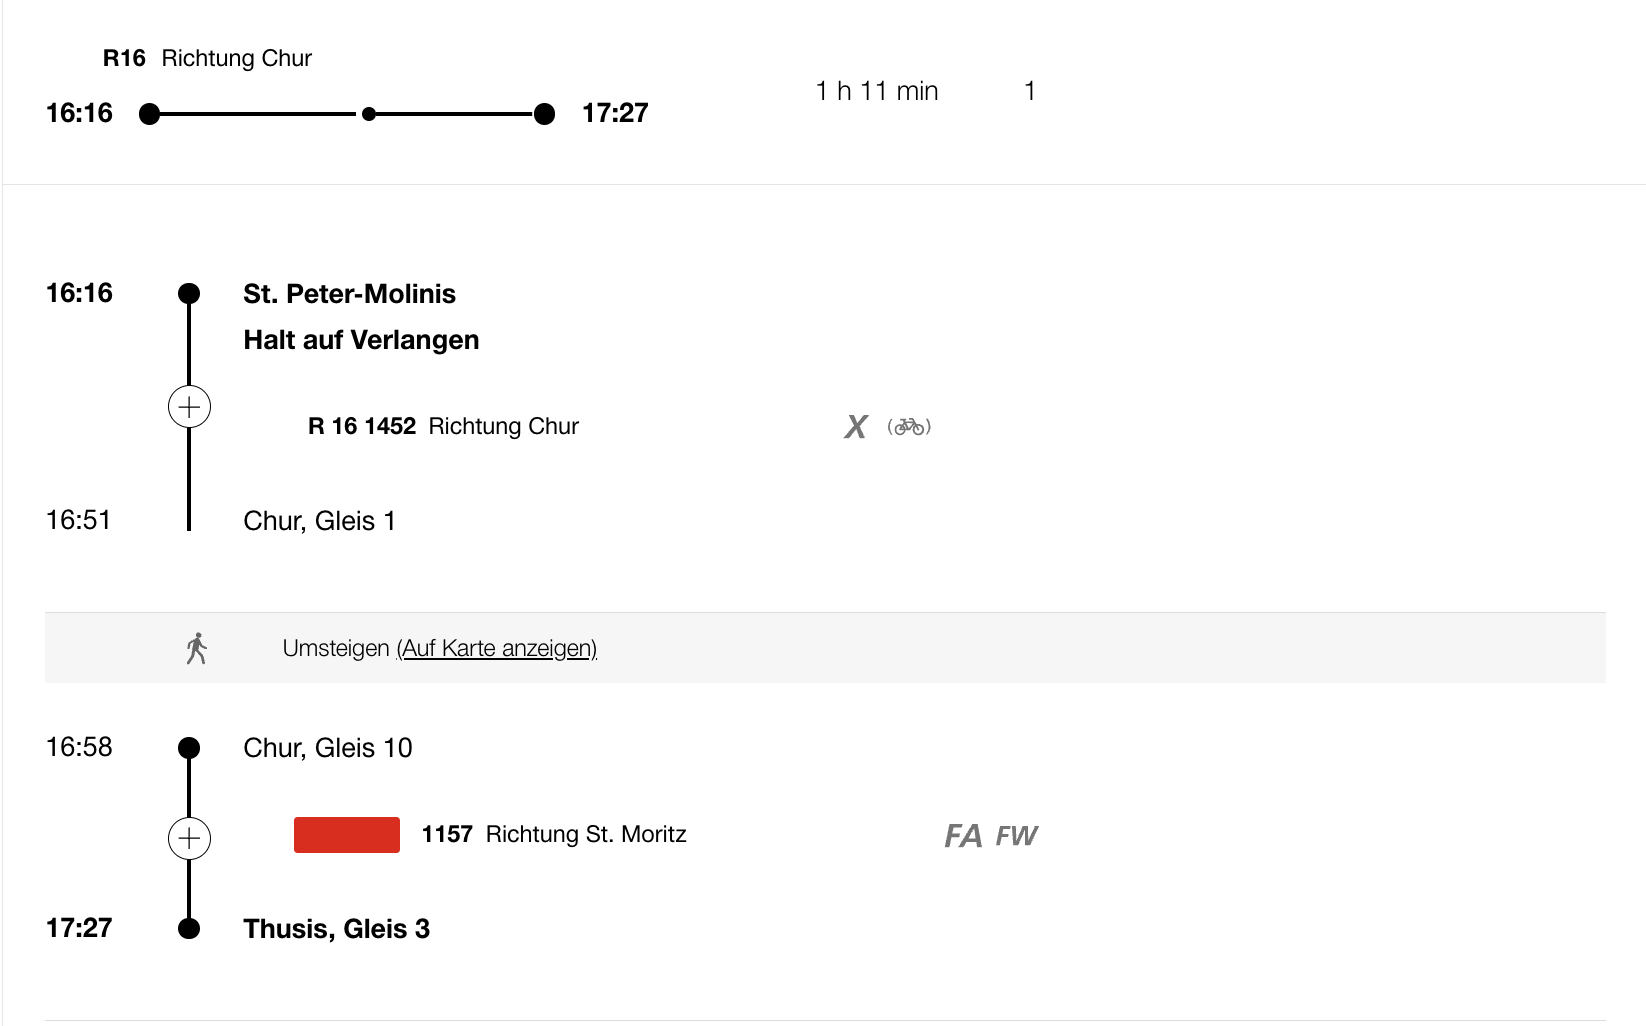Open the Auf Karte anzeigen link
Screen dimensions: 1646x1026
pos(497,648)
